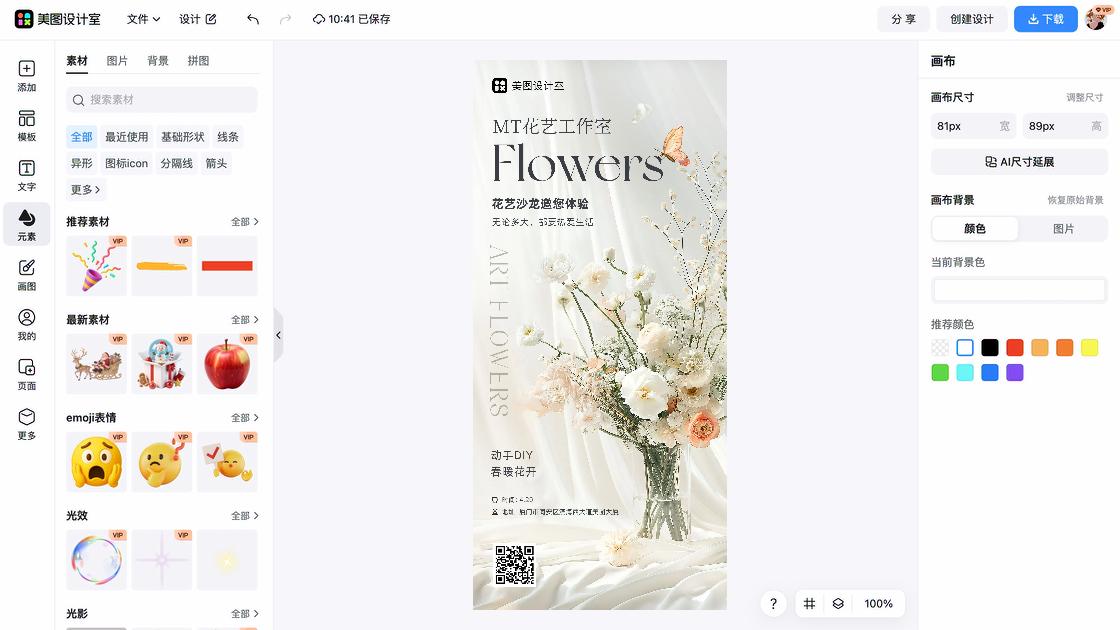Click the help question mark icon

point(773,604)
